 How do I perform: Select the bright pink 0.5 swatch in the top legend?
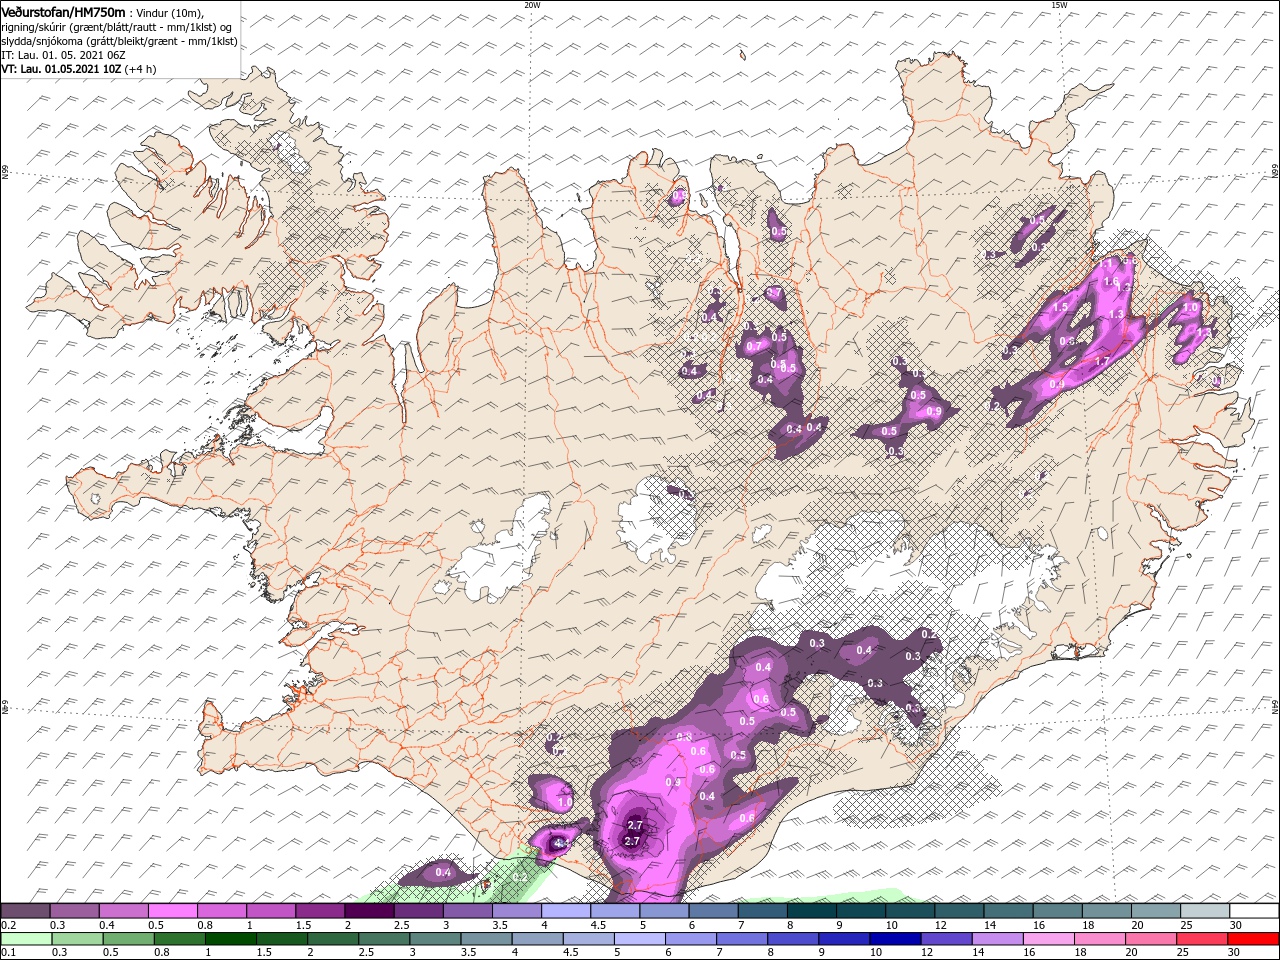[172, 911]
